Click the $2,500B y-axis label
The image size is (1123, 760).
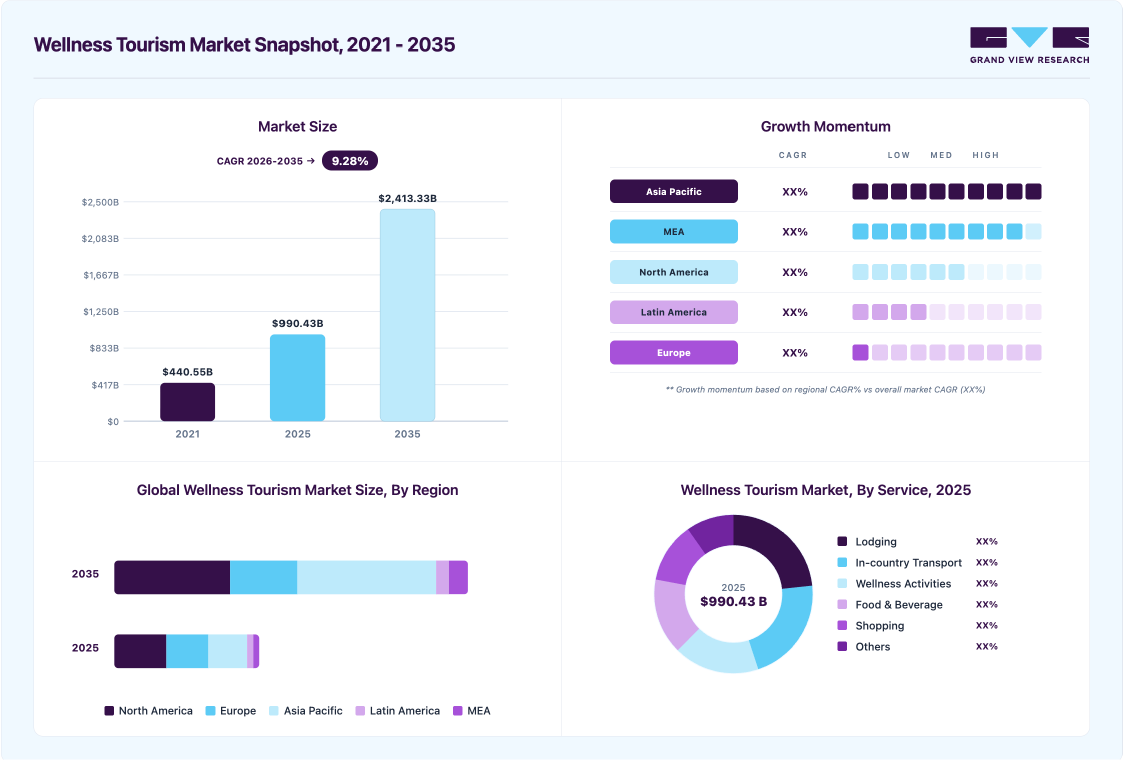click(100, 202)
